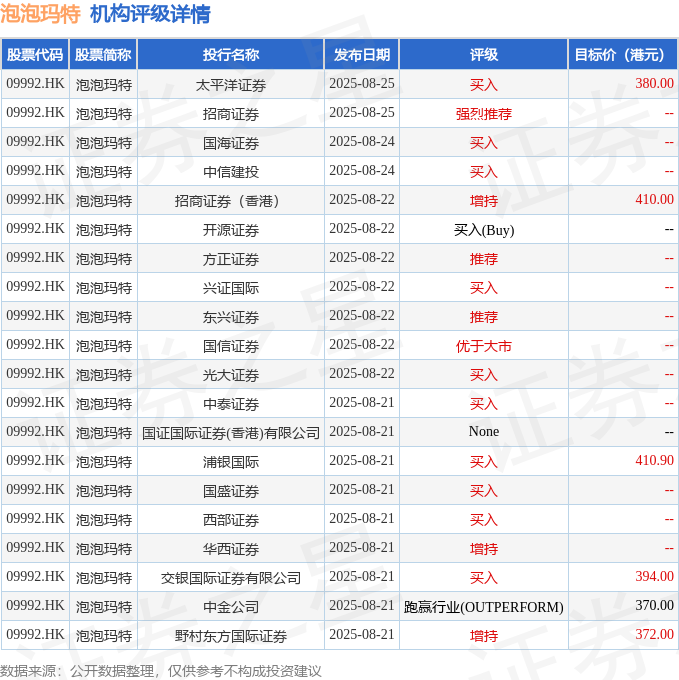The width and height of the screenshot is (679, 680).
Task: Click the 国盛证券 cell
Action: click(231, 491)
